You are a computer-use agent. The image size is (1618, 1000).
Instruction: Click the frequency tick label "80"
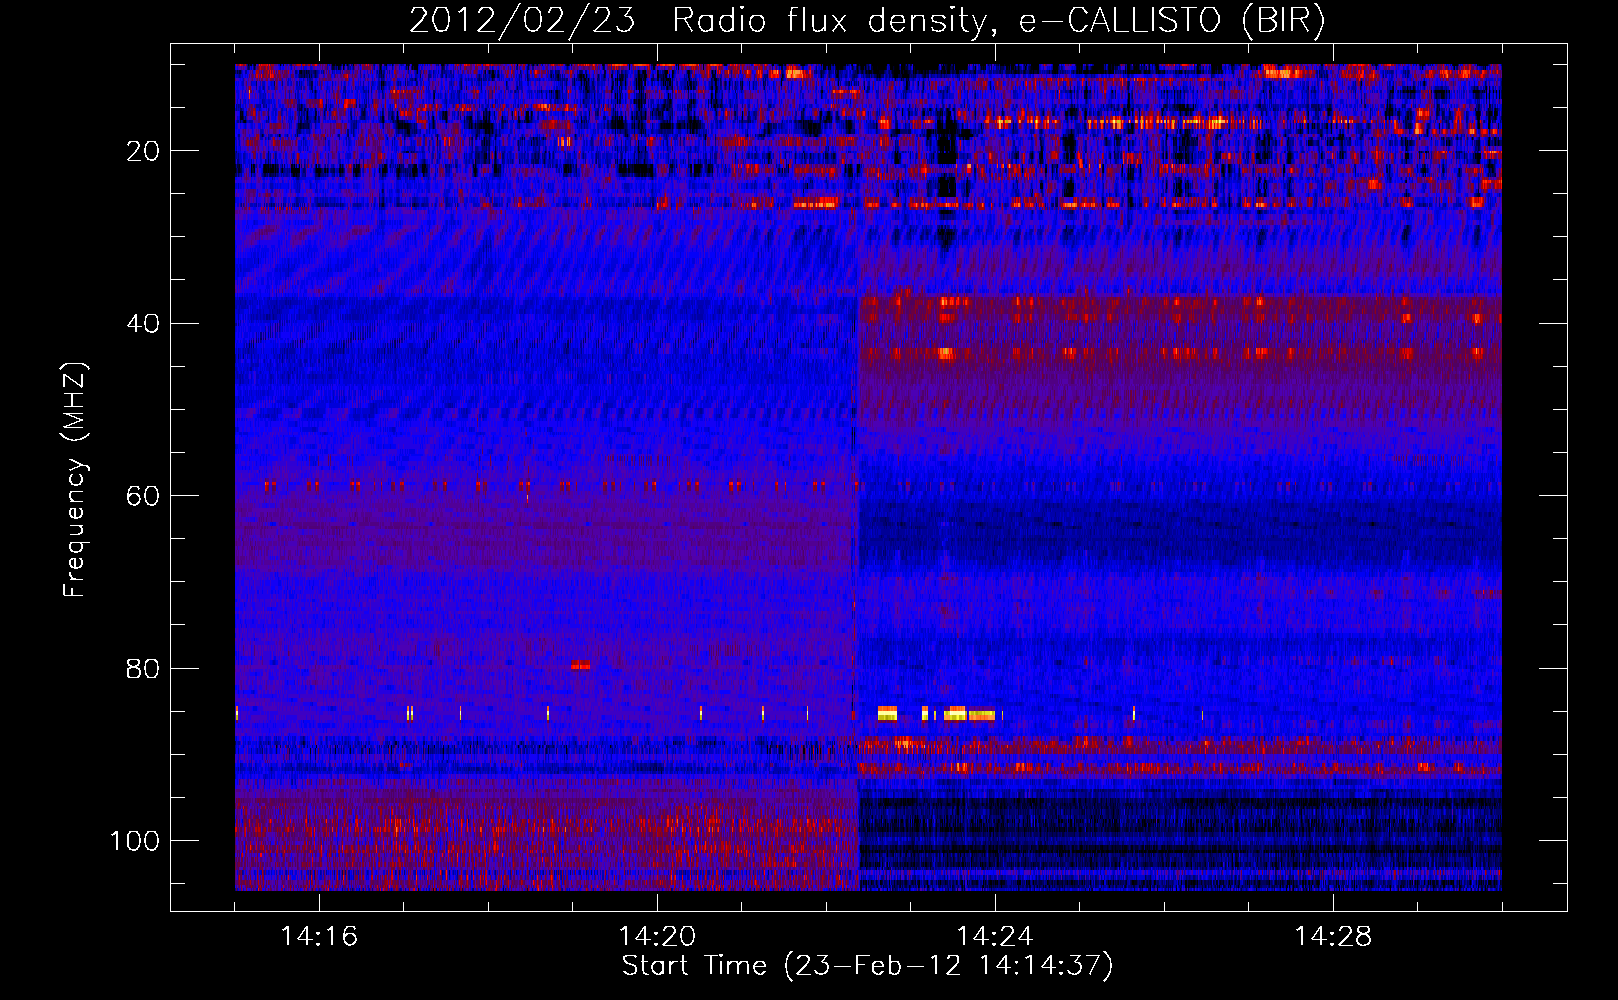(143, 668)
